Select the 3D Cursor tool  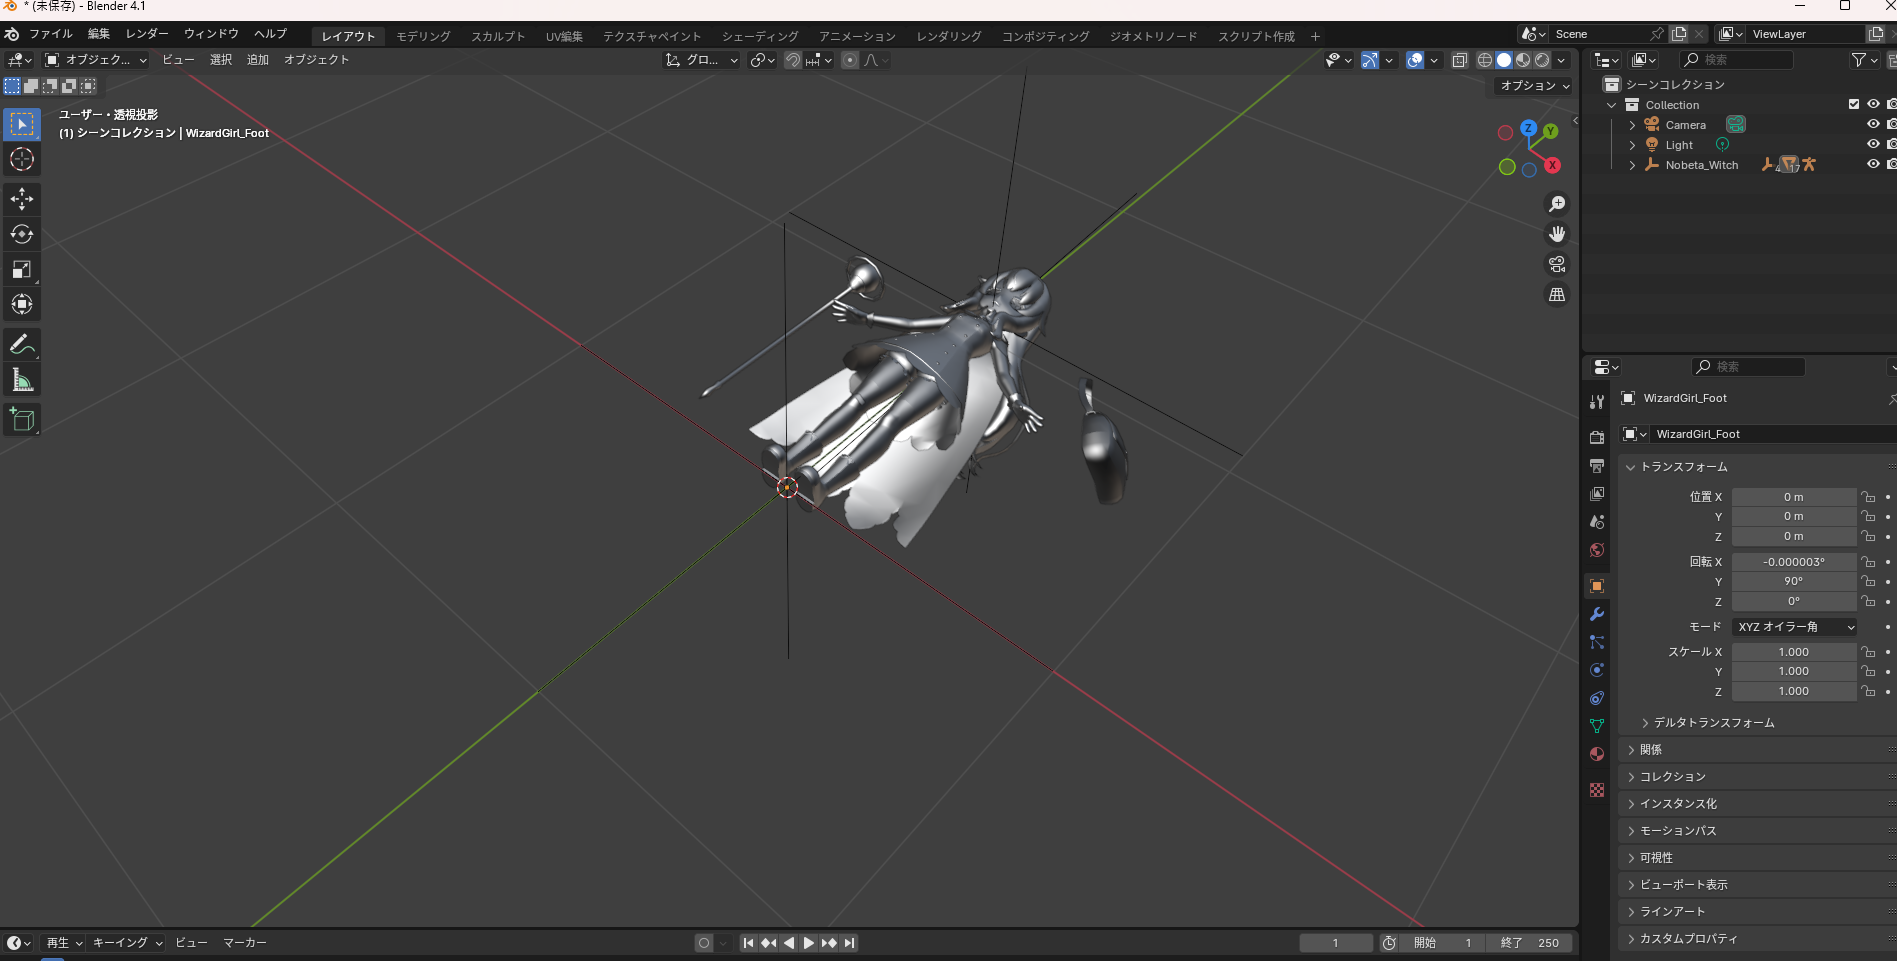point(22,159)
